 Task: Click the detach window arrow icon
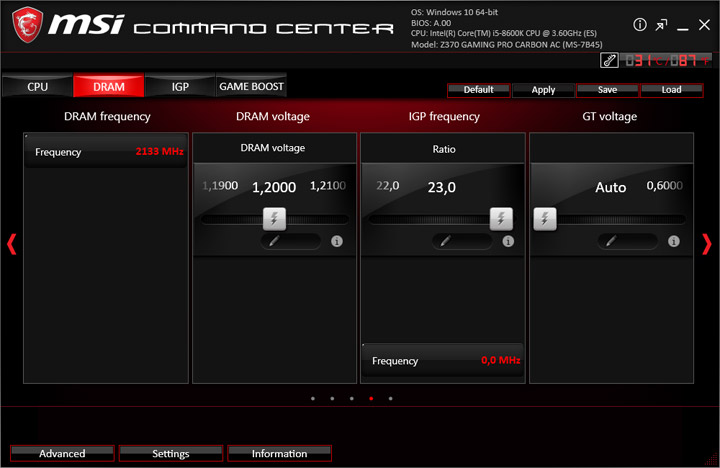(661, 25)
